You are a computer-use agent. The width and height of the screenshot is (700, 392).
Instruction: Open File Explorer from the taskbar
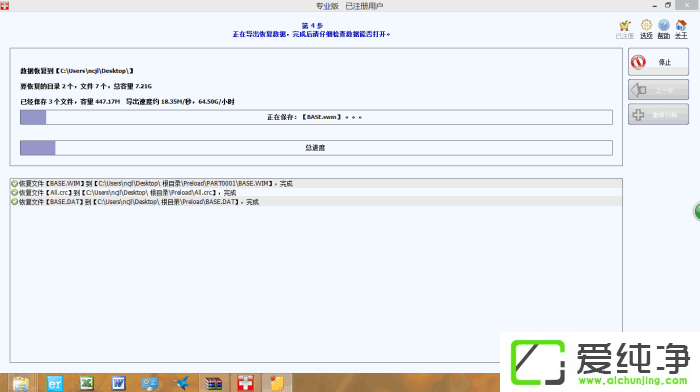pyautogui.click(x=21, y=383)
